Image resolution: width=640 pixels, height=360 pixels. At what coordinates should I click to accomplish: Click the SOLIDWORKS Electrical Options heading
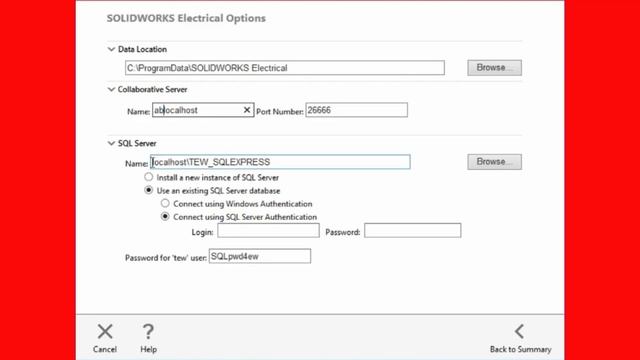(x=186, y=18)
